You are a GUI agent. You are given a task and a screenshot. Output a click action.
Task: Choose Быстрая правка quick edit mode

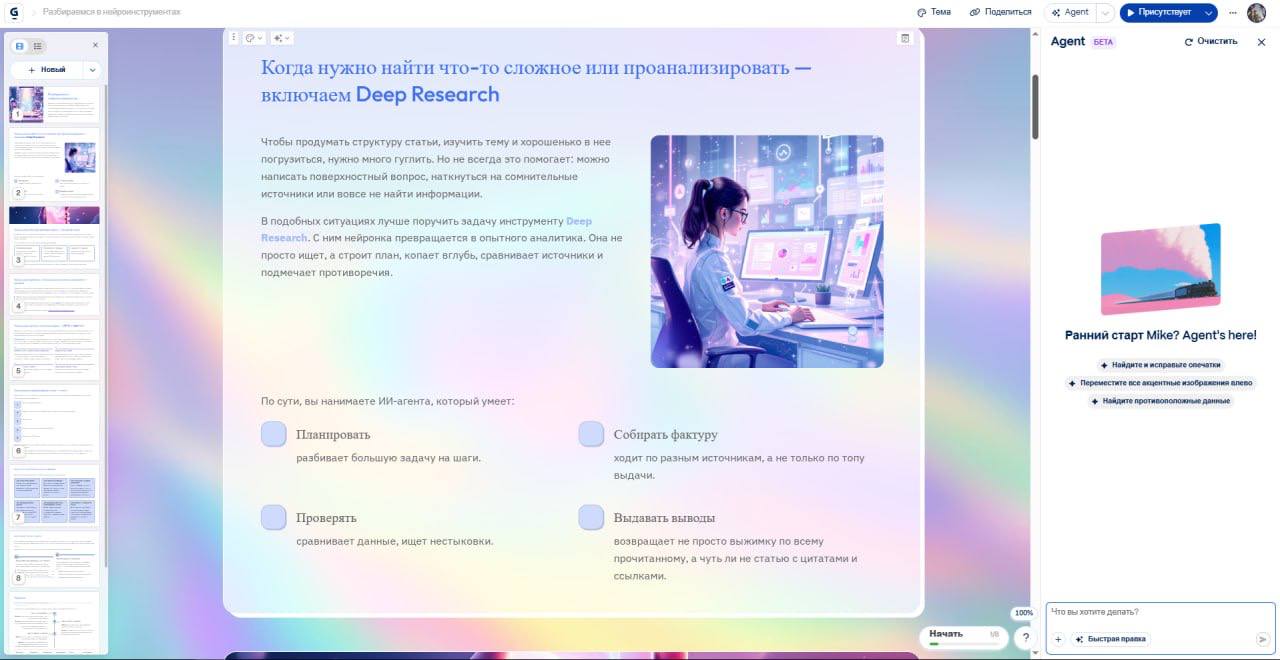tap(1110, 639)
